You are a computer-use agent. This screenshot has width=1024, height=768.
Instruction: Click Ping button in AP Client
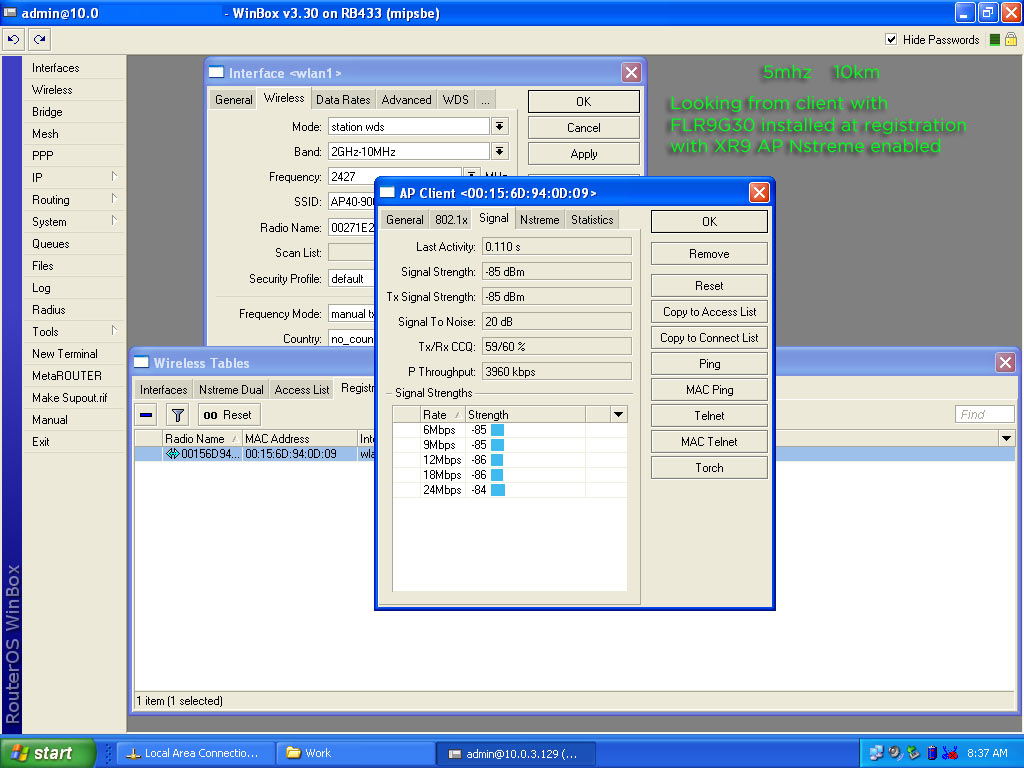[x=709, y=364]
